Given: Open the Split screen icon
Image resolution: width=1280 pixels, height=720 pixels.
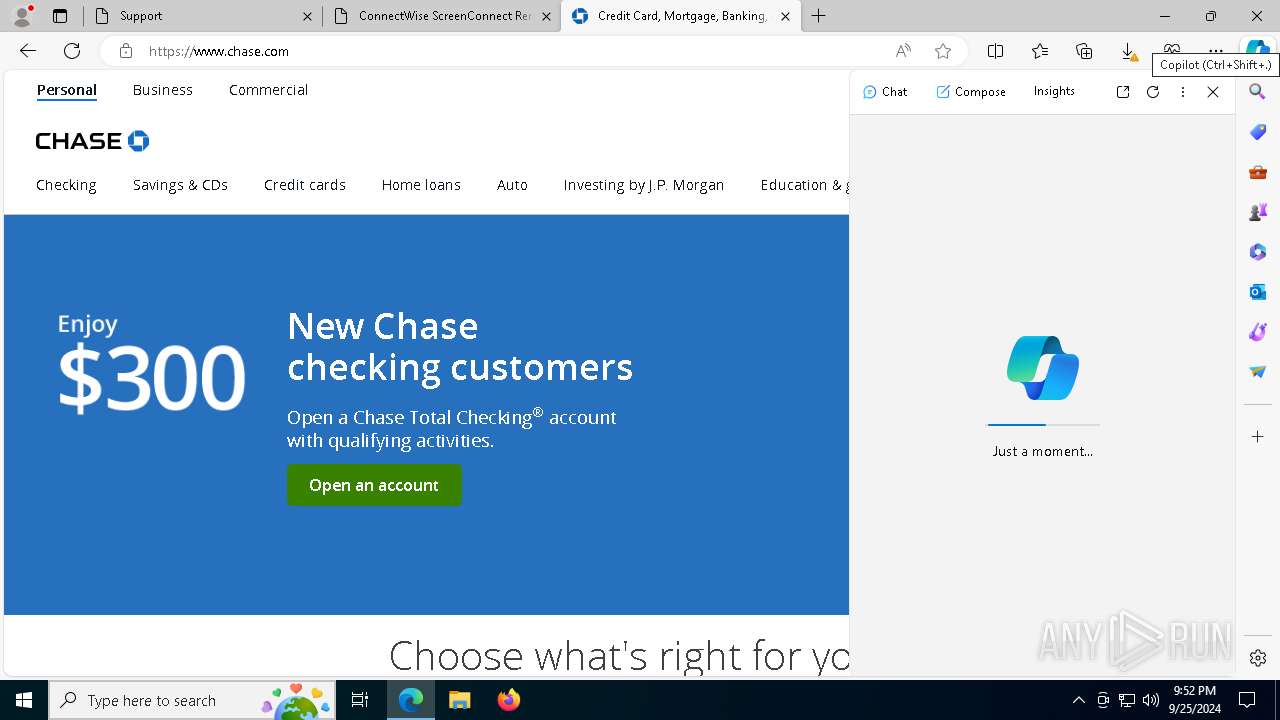Looking at the screenshot, I should tap(996, 51).
